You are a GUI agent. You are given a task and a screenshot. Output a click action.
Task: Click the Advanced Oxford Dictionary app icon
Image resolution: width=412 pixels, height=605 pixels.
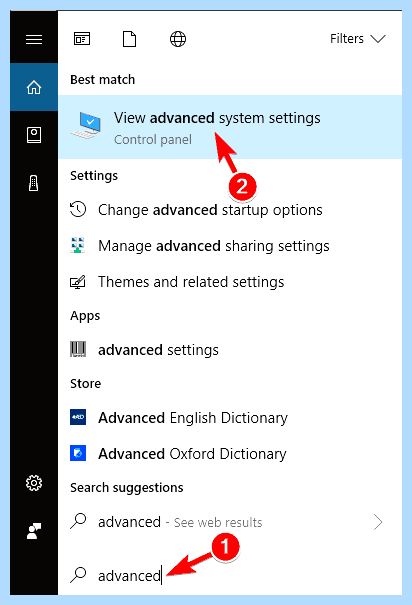click(78, 453)
